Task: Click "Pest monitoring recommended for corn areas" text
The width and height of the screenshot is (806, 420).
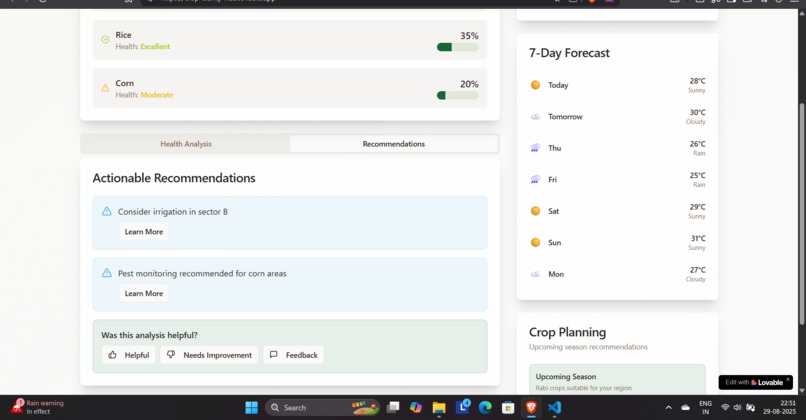Action: coord(202,273)
